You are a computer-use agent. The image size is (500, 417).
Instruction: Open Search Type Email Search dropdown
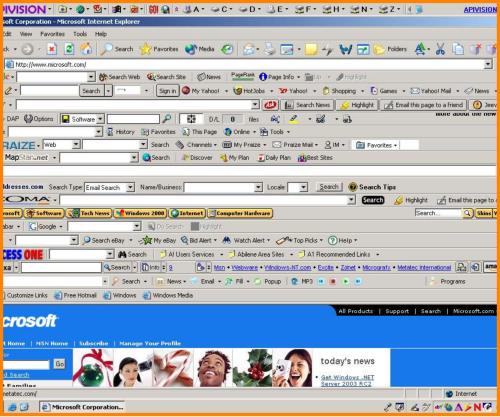click(131, 187)
